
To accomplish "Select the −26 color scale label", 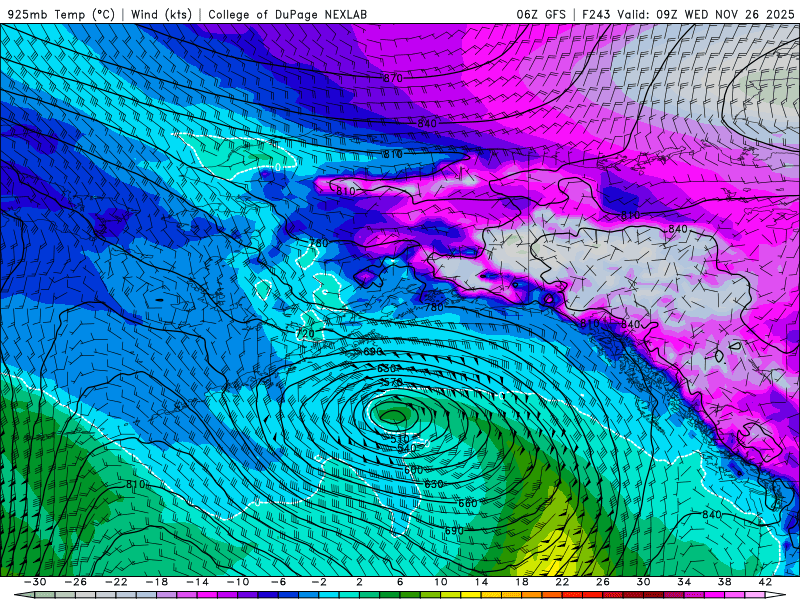I will pos(76,582).
